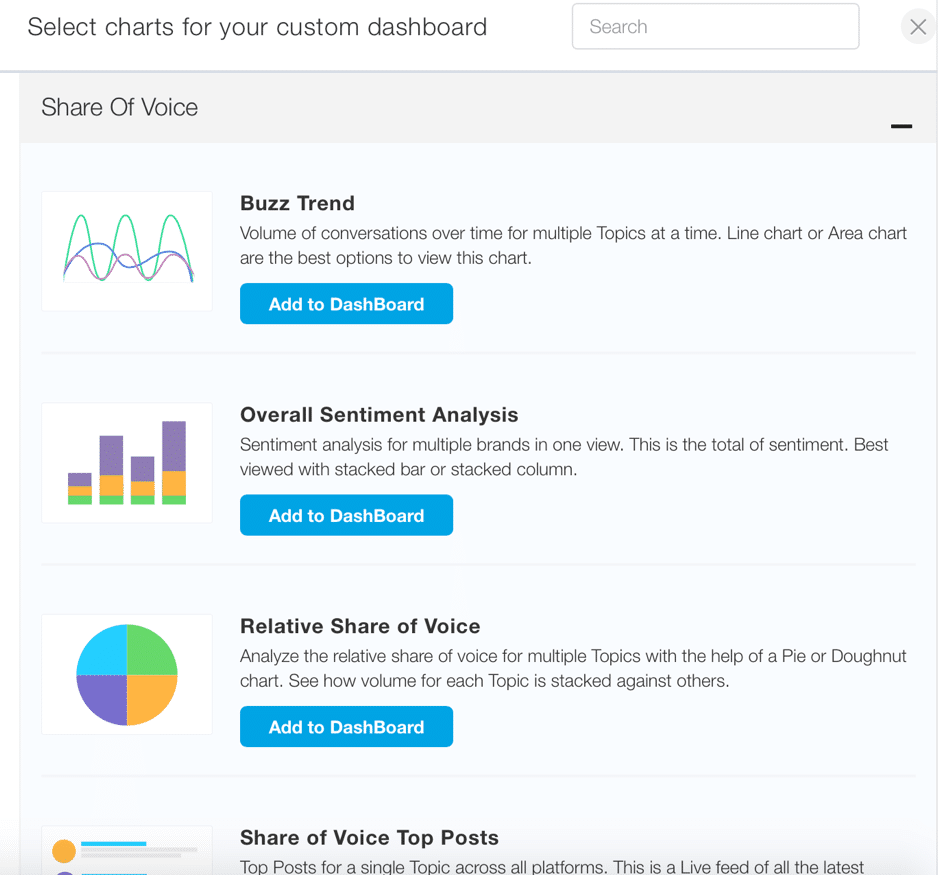Click the Share of Voice Top Posts title
The image size is (938, 875).
pos(369,838)
